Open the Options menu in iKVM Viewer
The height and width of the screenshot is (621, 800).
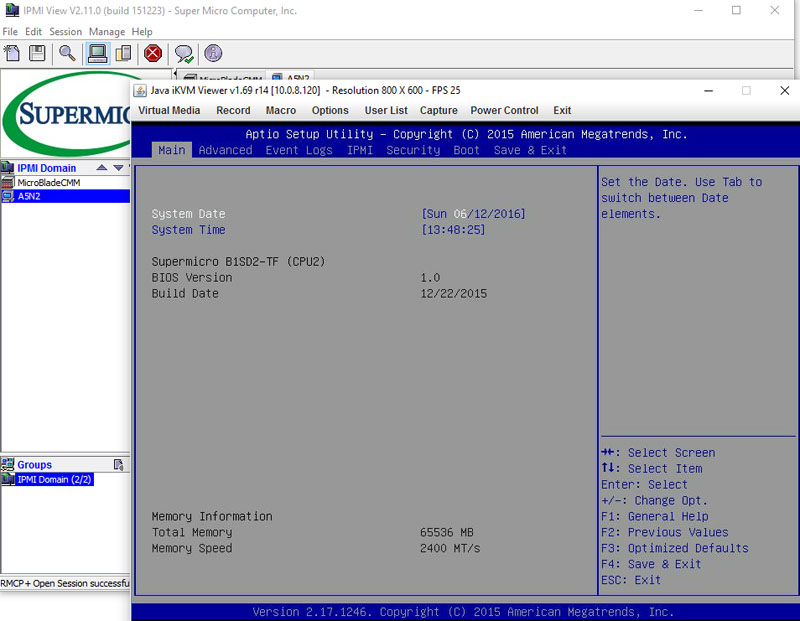click(x=330, y=110)
